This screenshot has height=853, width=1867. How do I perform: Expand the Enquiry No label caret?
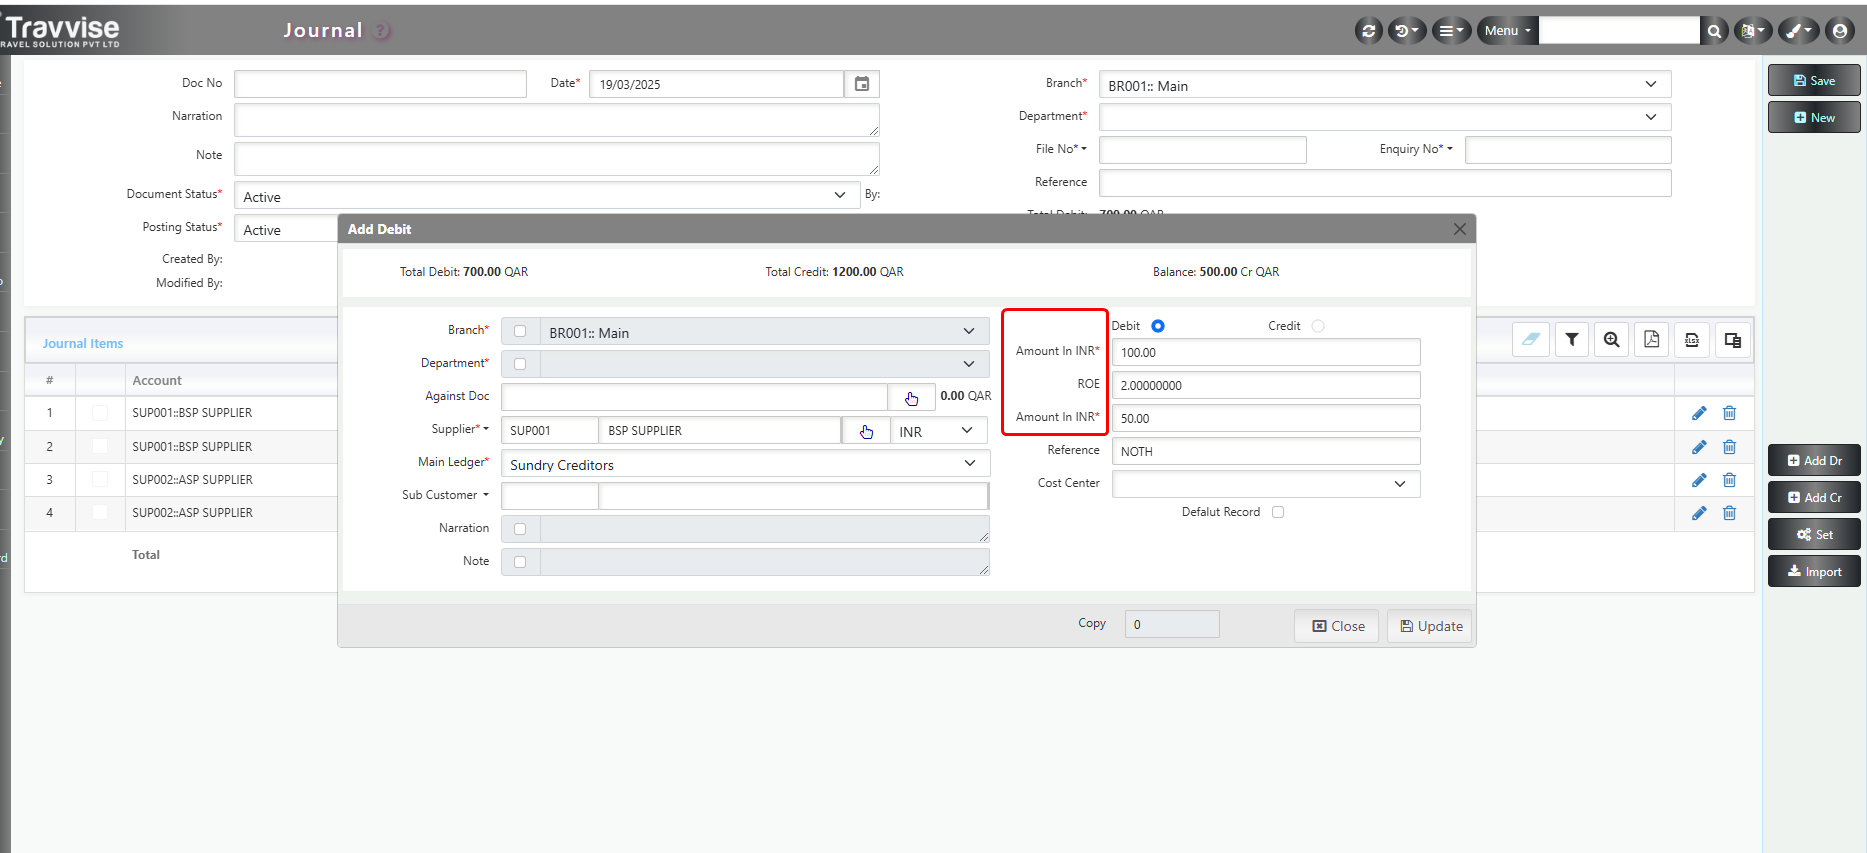pos(1450,149)
